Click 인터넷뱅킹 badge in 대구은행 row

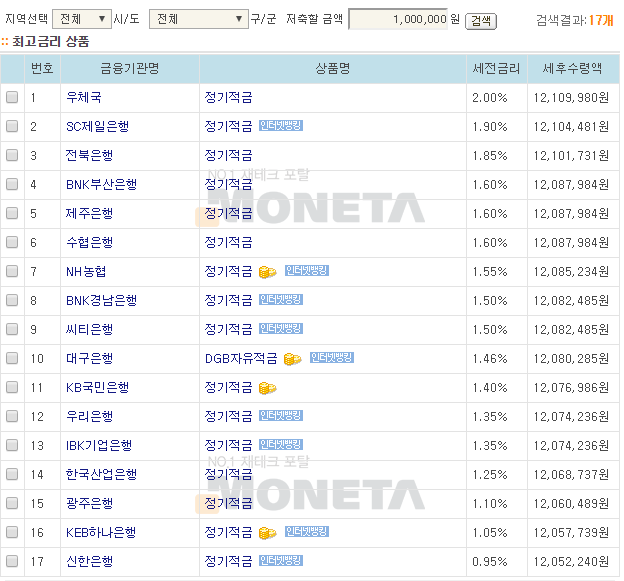(332, 358)
